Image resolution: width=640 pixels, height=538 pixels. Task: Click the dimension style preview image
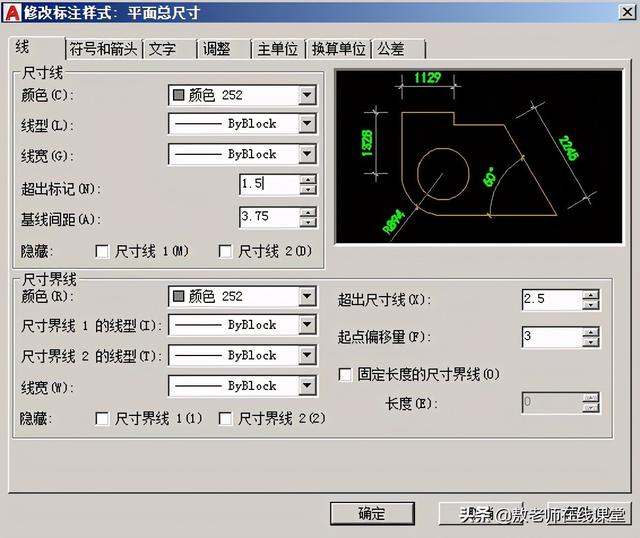click(x=479, y=157)
